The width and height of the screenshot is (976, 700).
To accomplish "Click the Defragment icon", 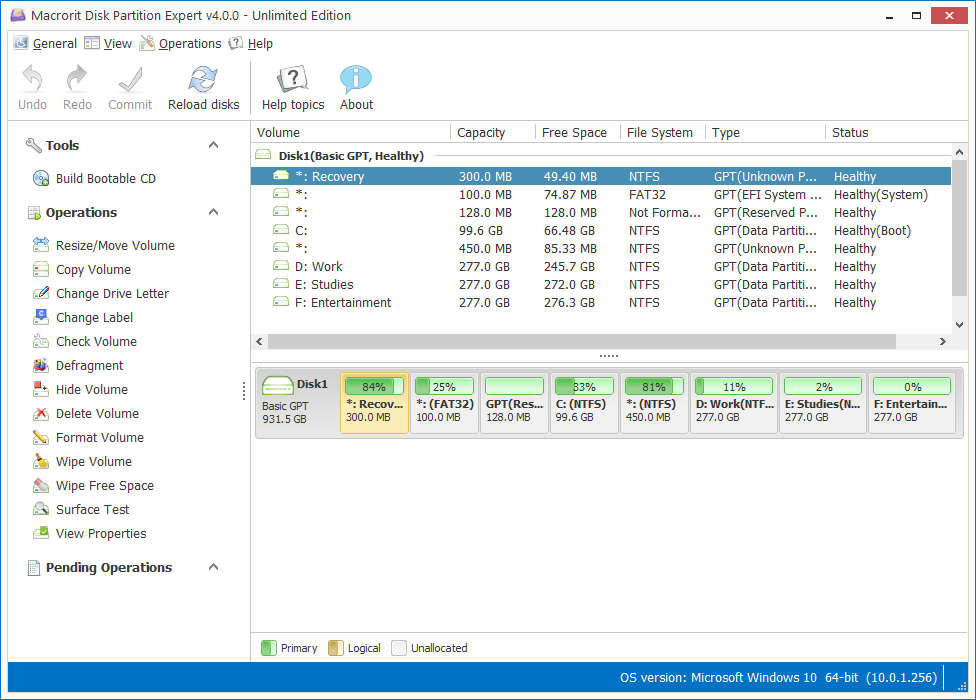I will (x=41, y=365).
